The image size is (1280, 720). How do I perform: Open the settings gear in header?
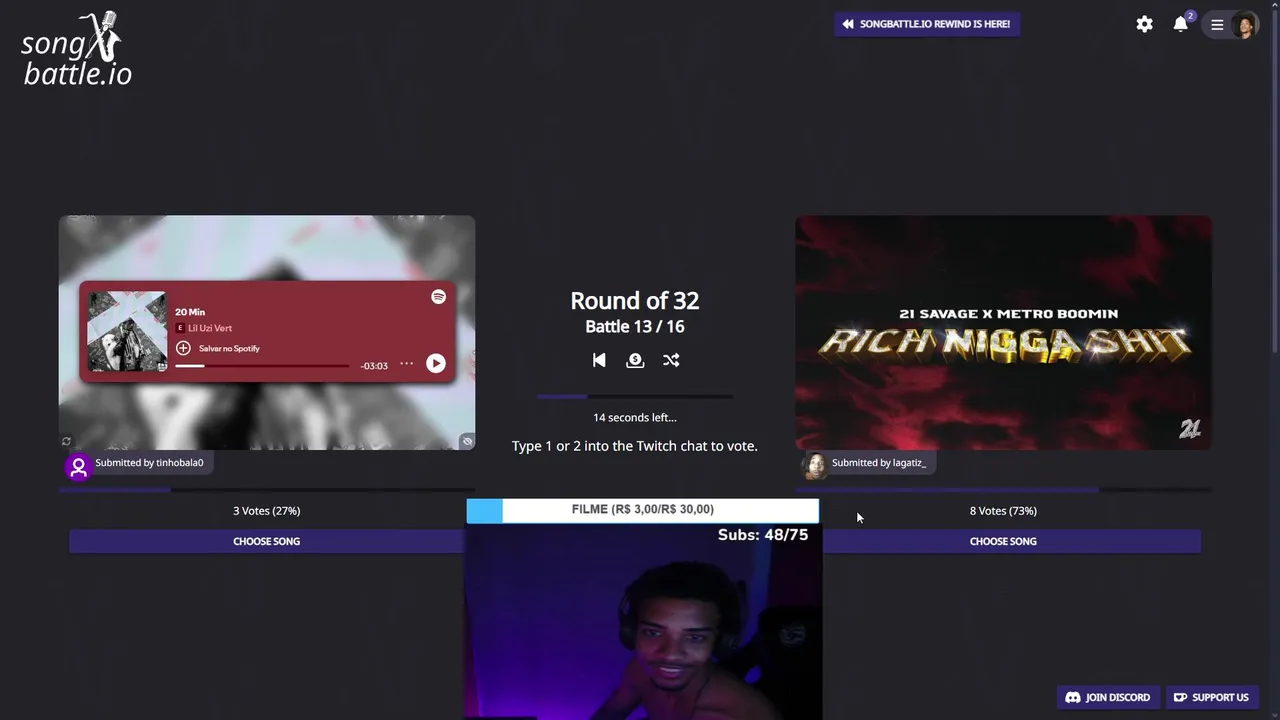click(1144, 24)
